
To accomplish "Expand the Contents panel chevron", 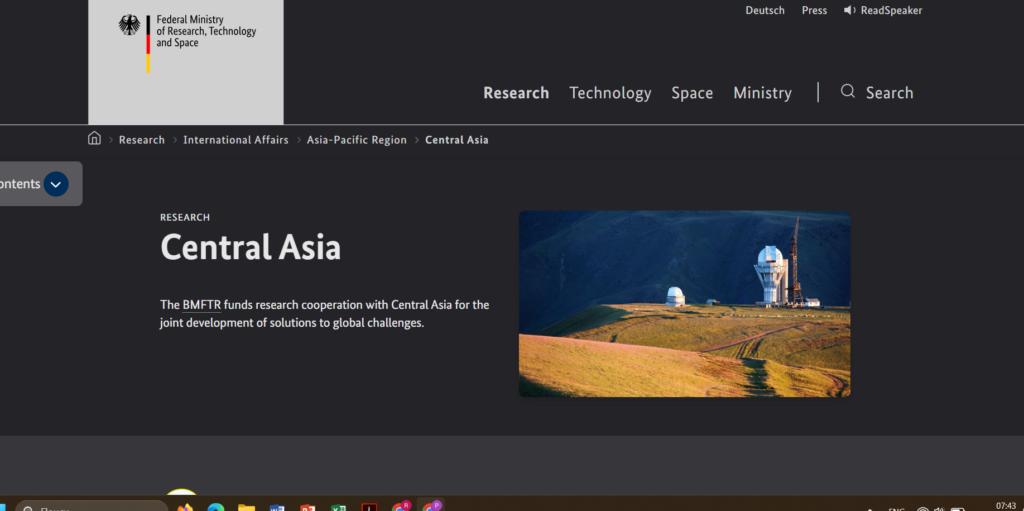I will 56,184.
